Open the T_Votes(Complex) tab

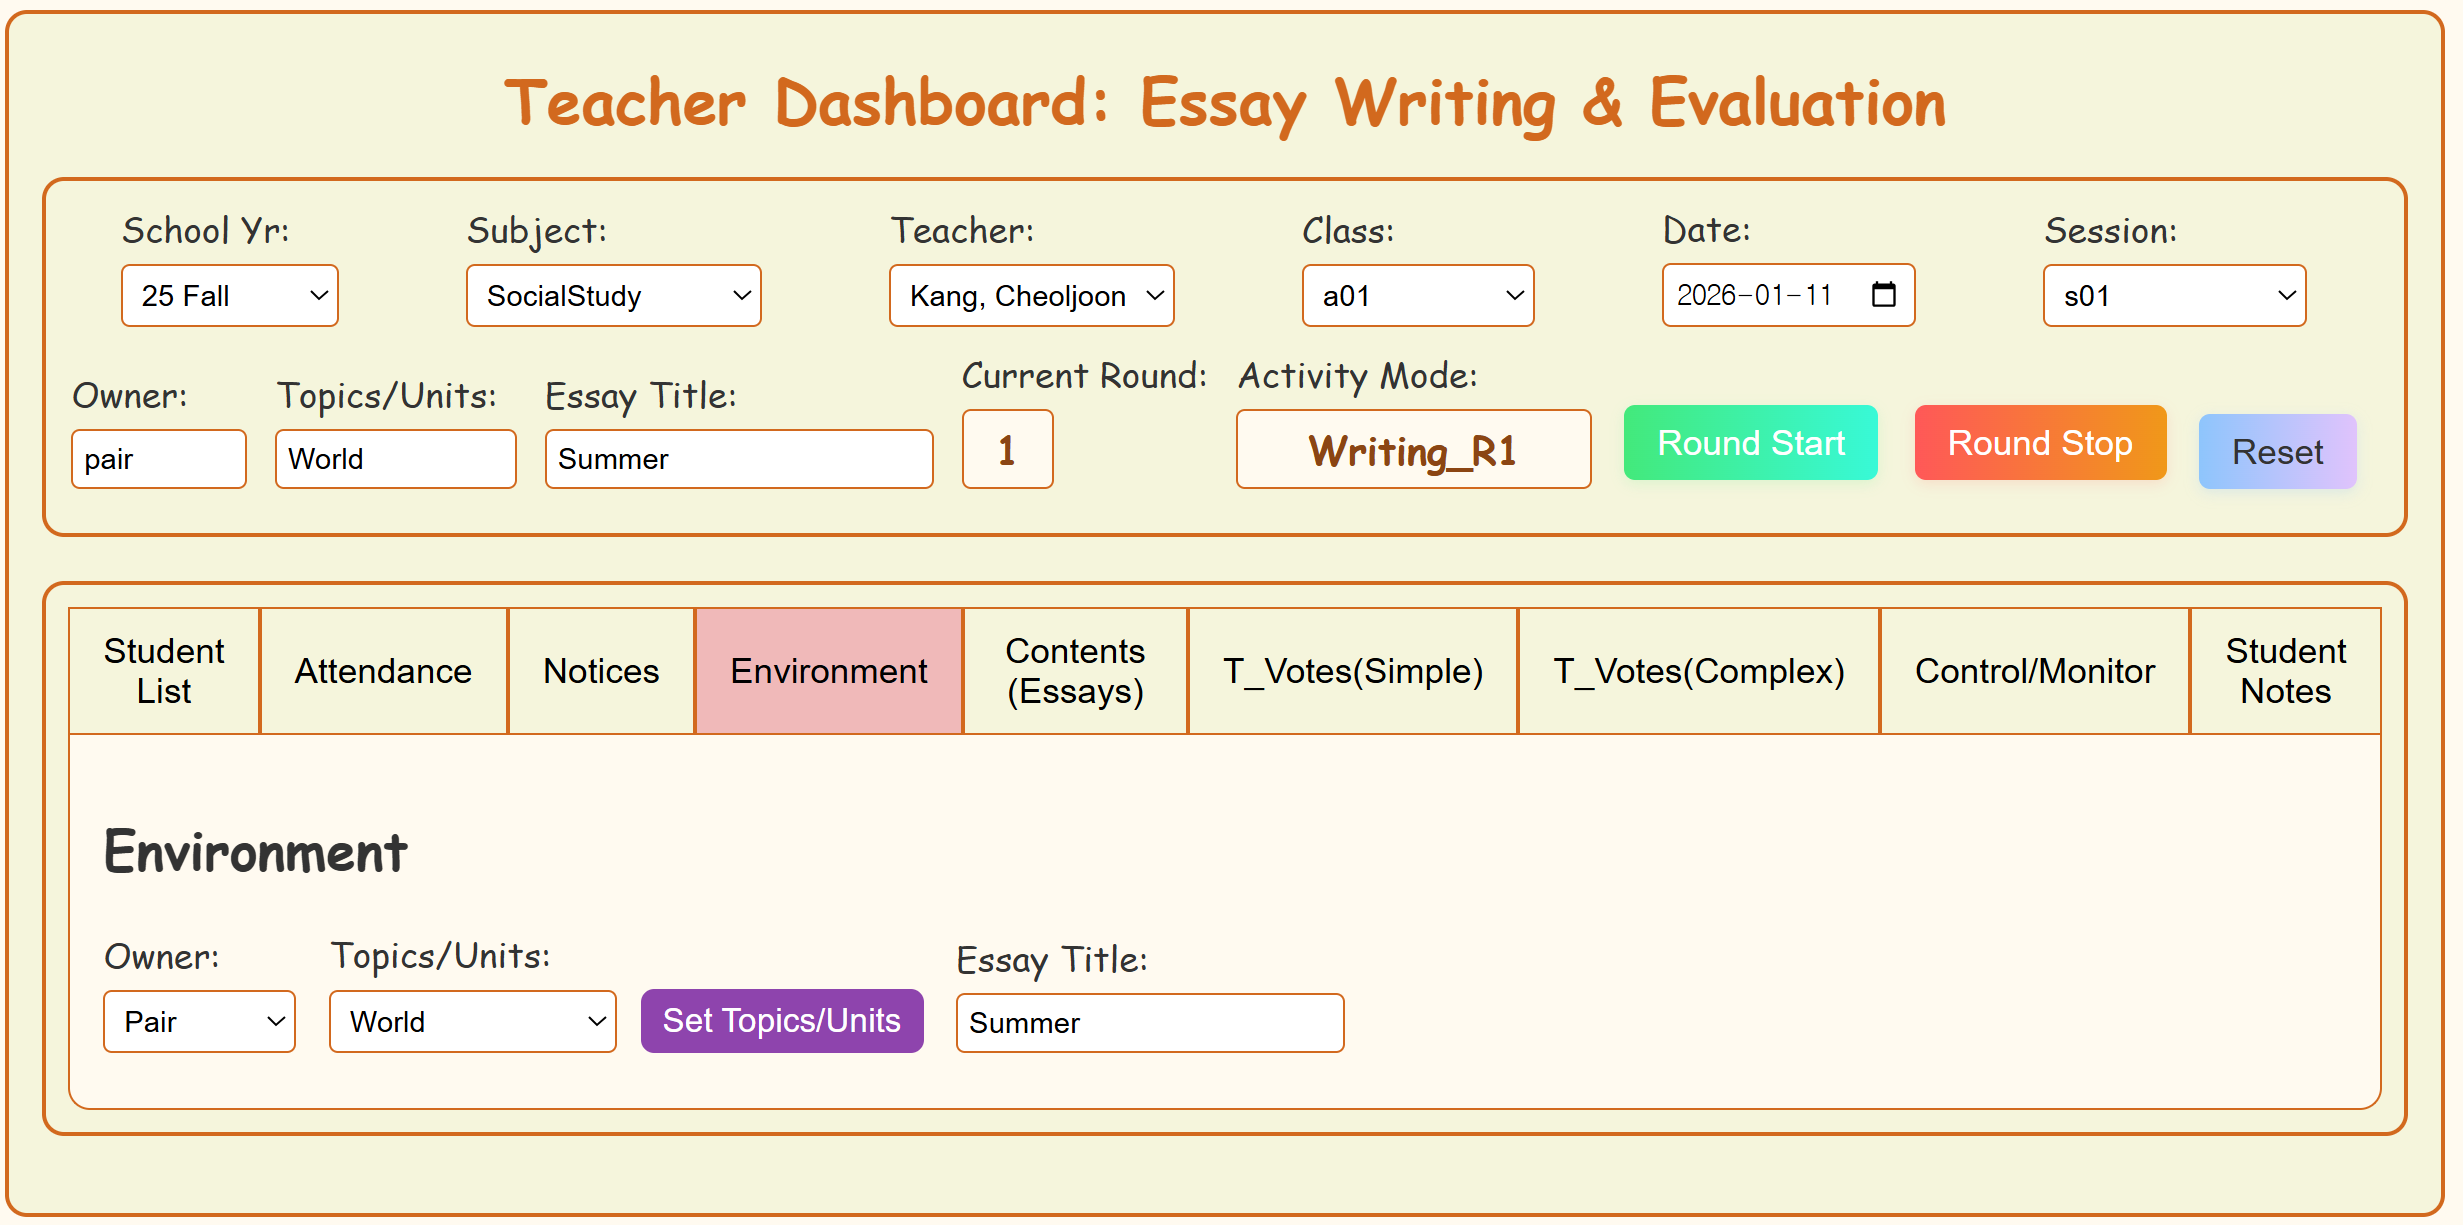tap(1698, 671)
